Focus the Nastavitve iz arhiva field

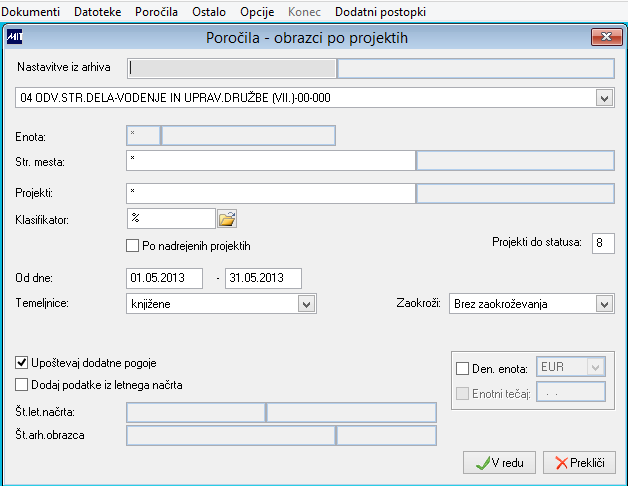232,69
